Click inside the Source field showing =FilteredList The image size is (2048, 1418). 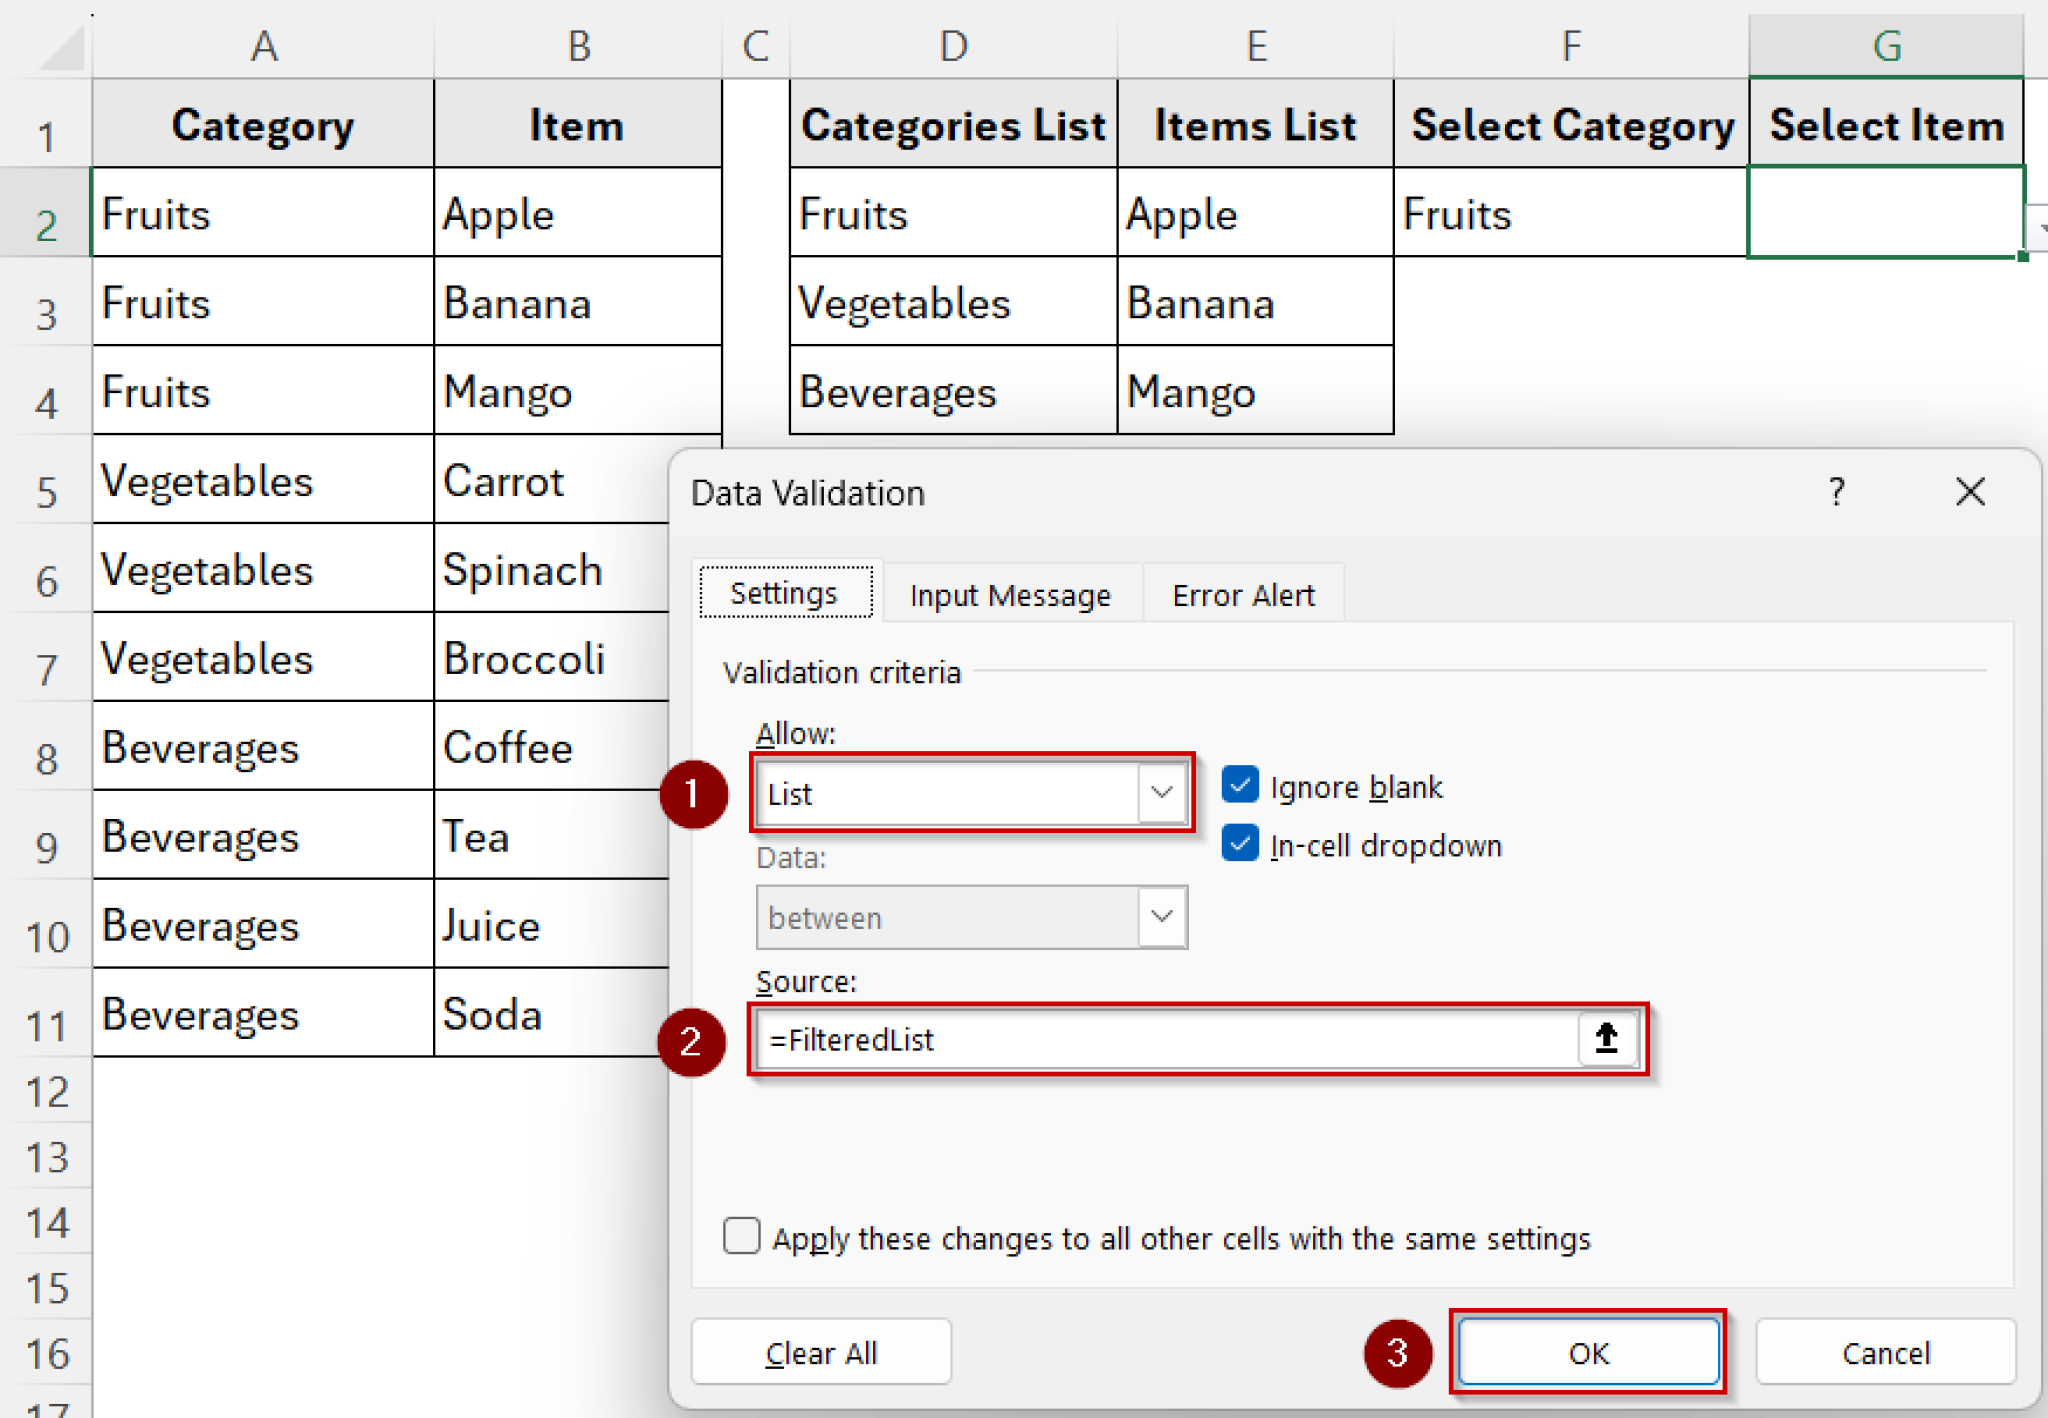[1100, 1039]
